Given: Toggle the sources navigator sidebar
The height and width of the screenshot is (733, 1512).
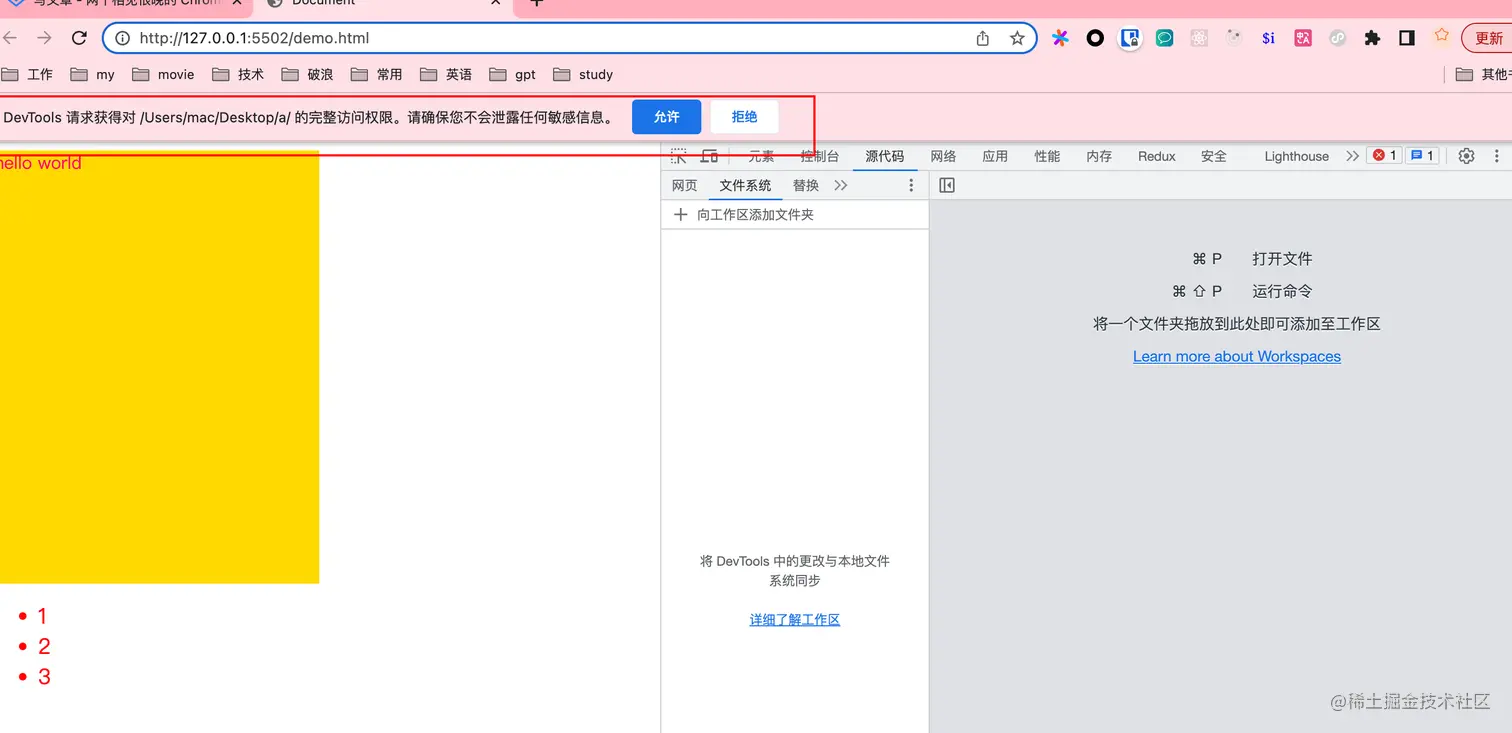Looking at the screenshot, I should click(947, 185).
